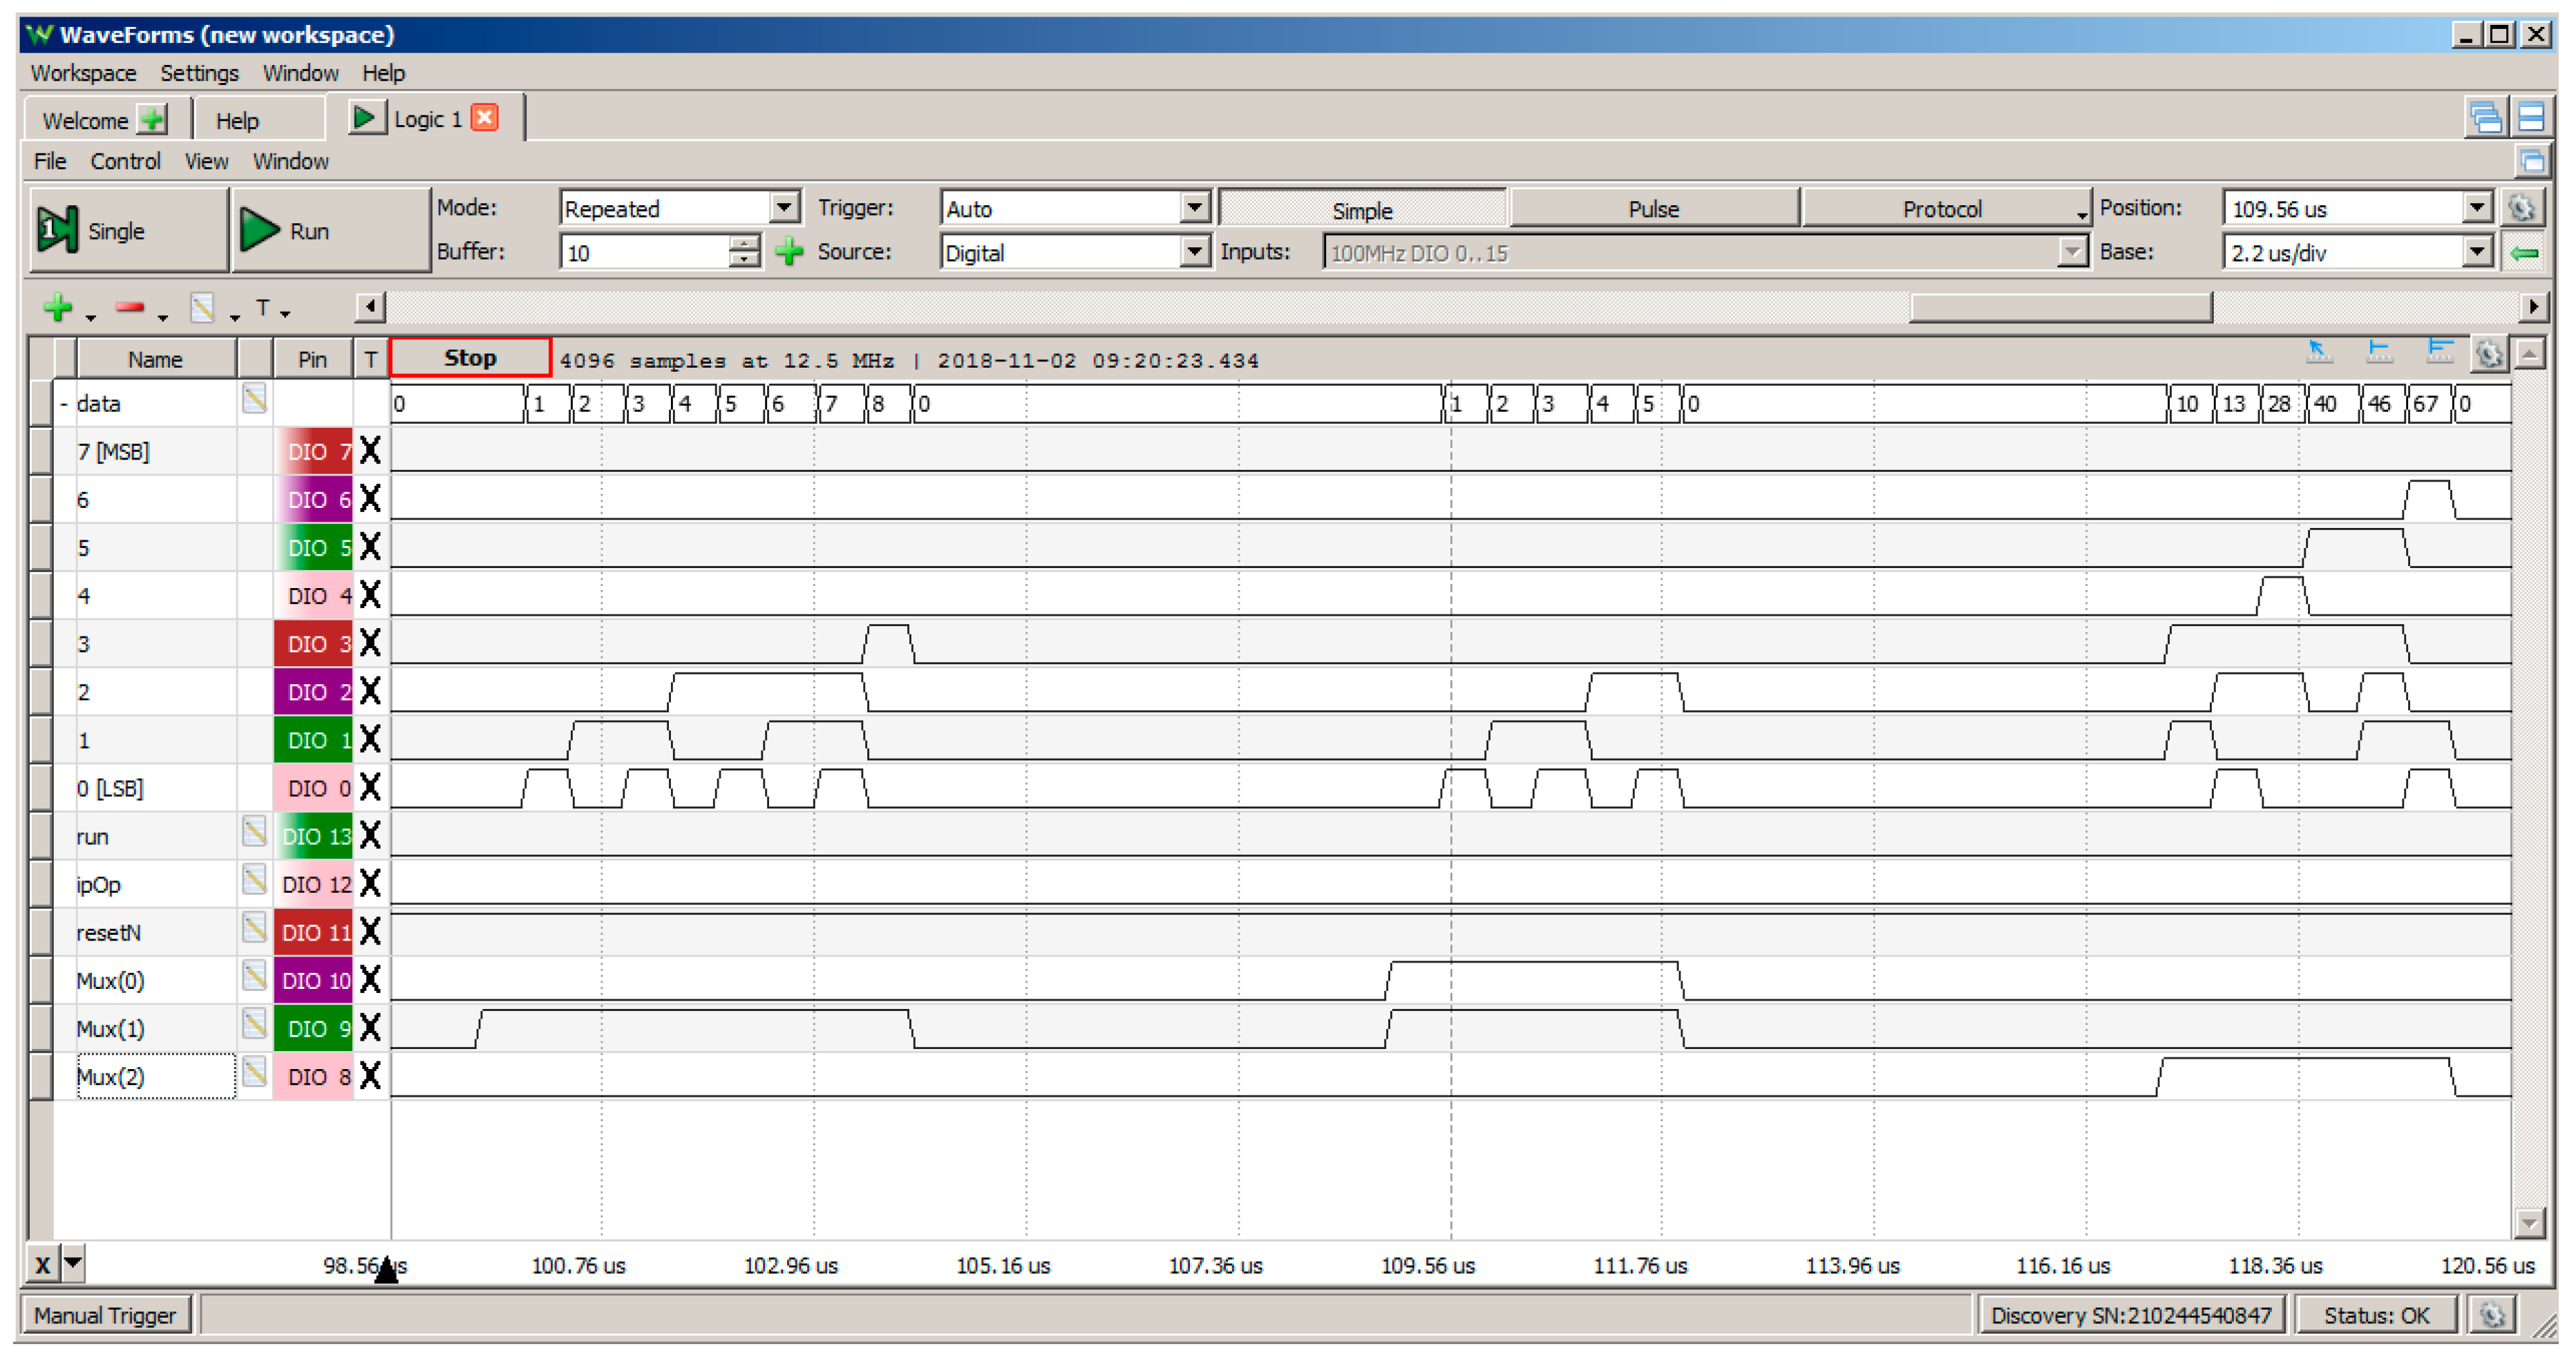Open the Base dropdown showing 2.2 us/div
The height and width of the screenshot is (1360, 2576).
[2476, 252]
